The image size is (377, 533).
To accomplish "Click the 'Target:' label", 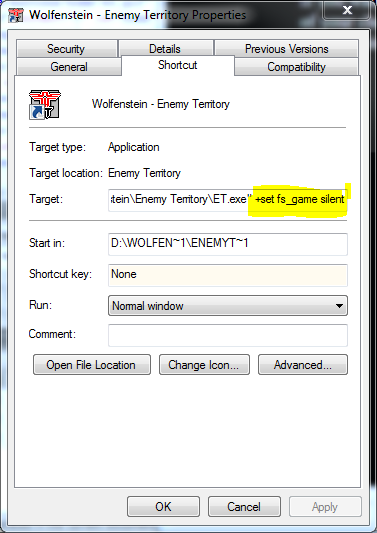I will tap(46, 199).
